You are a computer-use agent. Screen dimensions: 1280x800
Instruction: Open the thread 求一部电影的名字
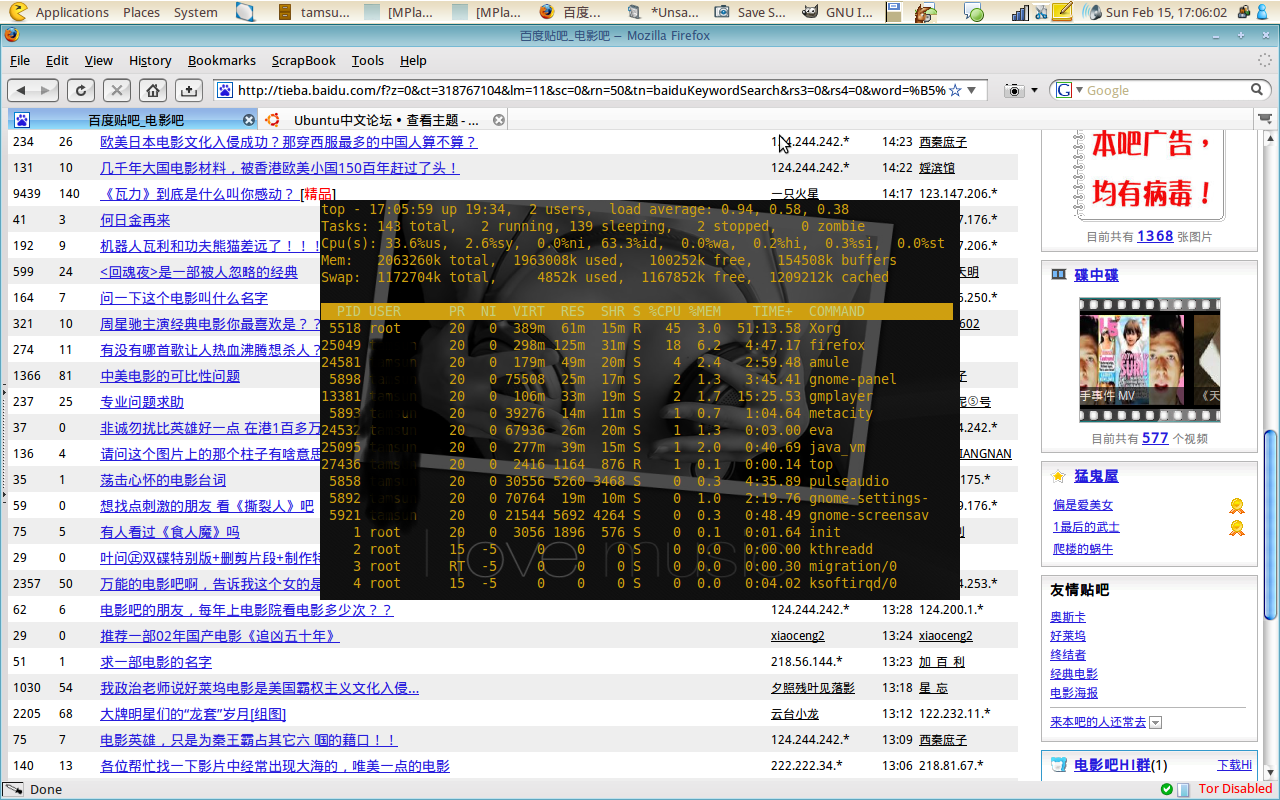(156, 662)
